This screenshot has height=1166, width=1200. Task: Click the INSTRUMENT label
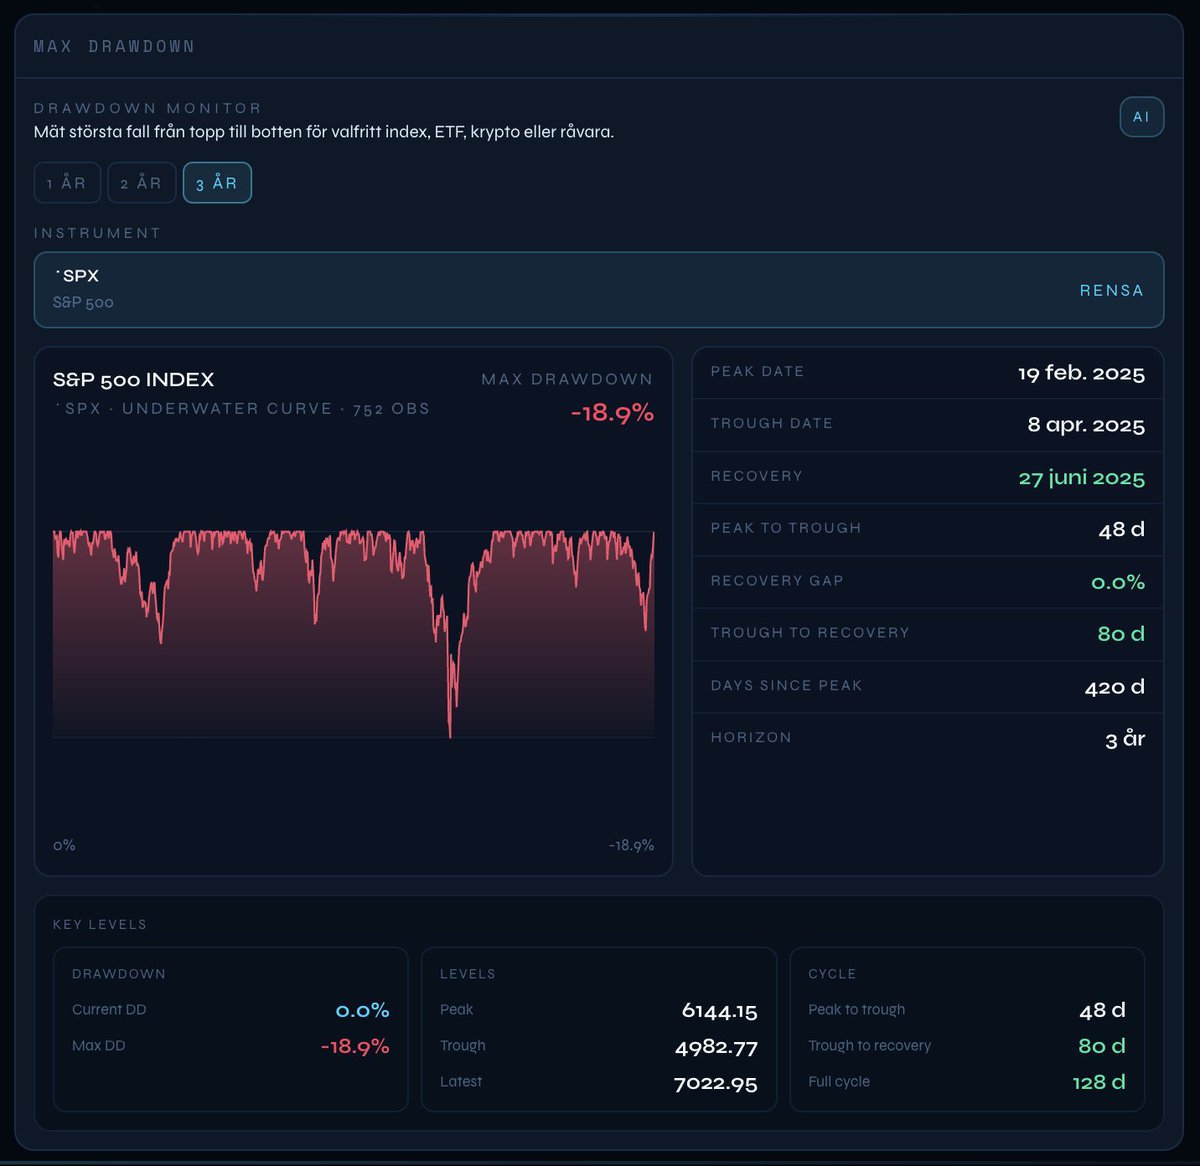97,233
